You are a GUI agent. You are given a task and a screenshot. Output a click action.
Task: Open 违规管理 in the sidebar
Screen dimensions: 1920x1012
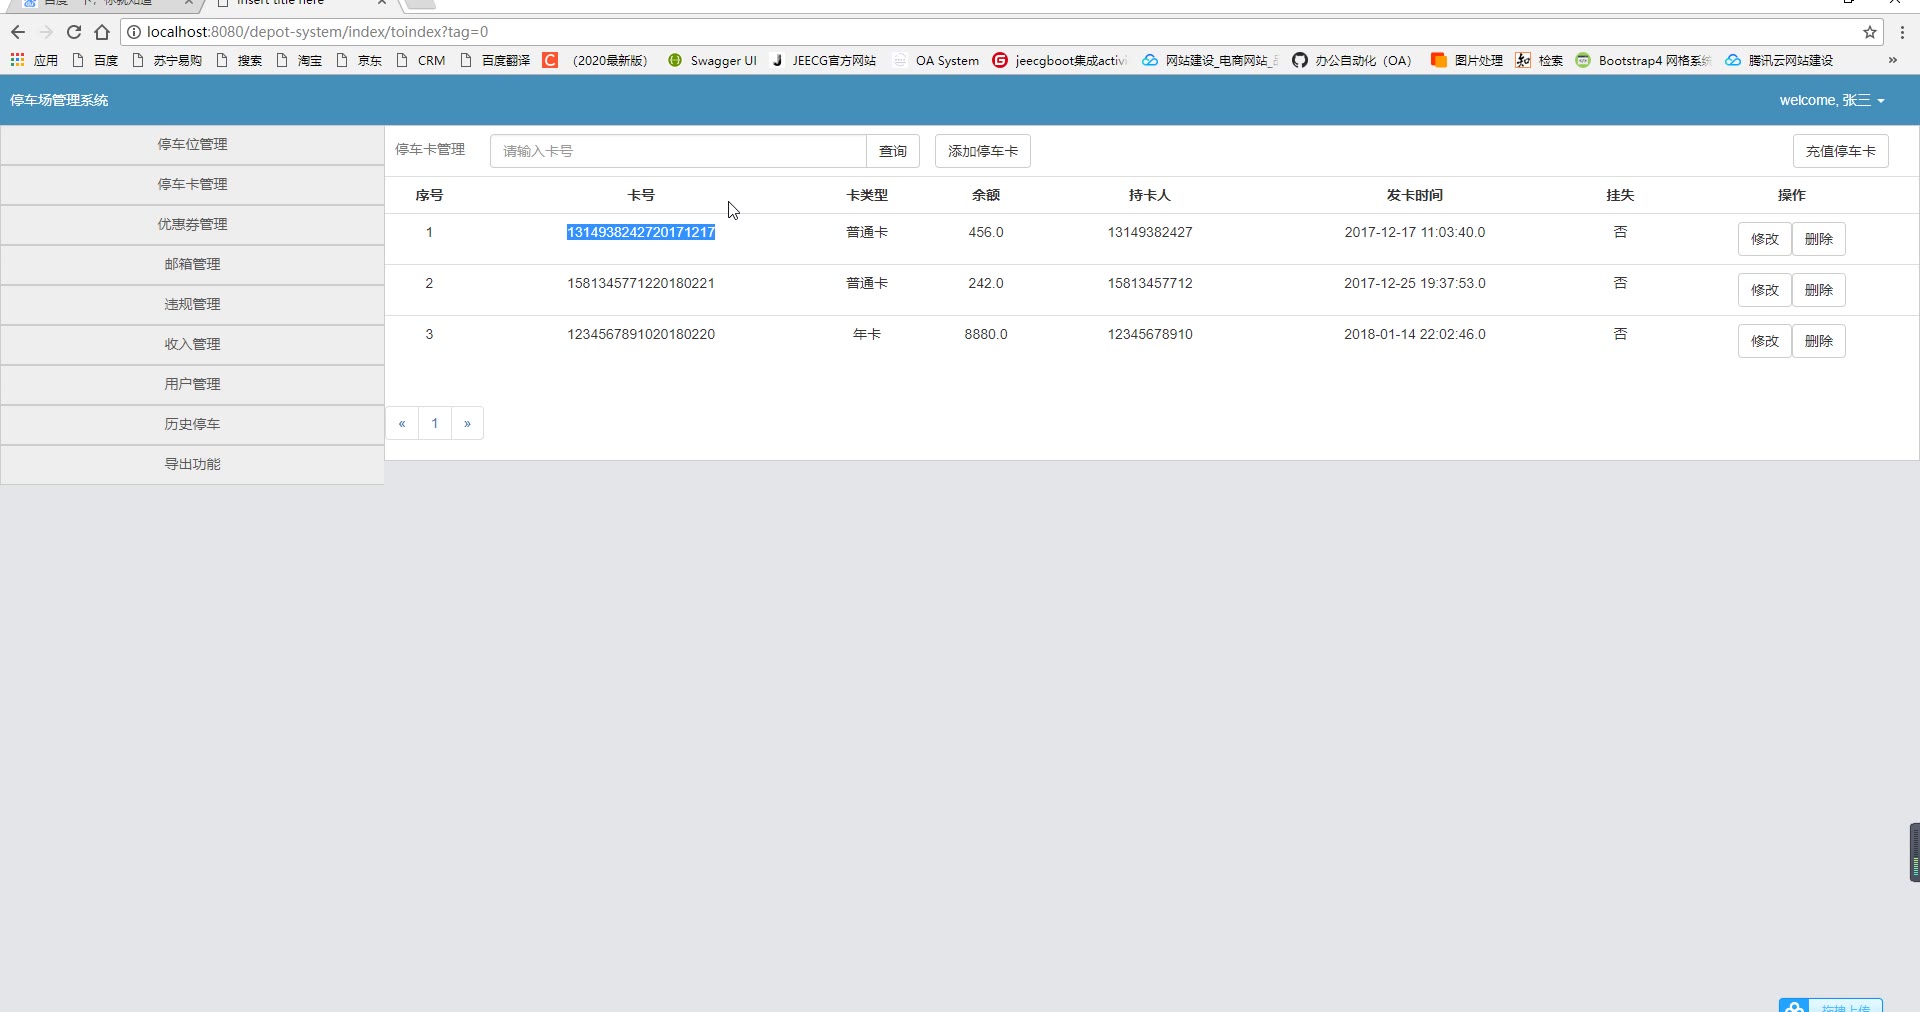[x=192, y=304]
